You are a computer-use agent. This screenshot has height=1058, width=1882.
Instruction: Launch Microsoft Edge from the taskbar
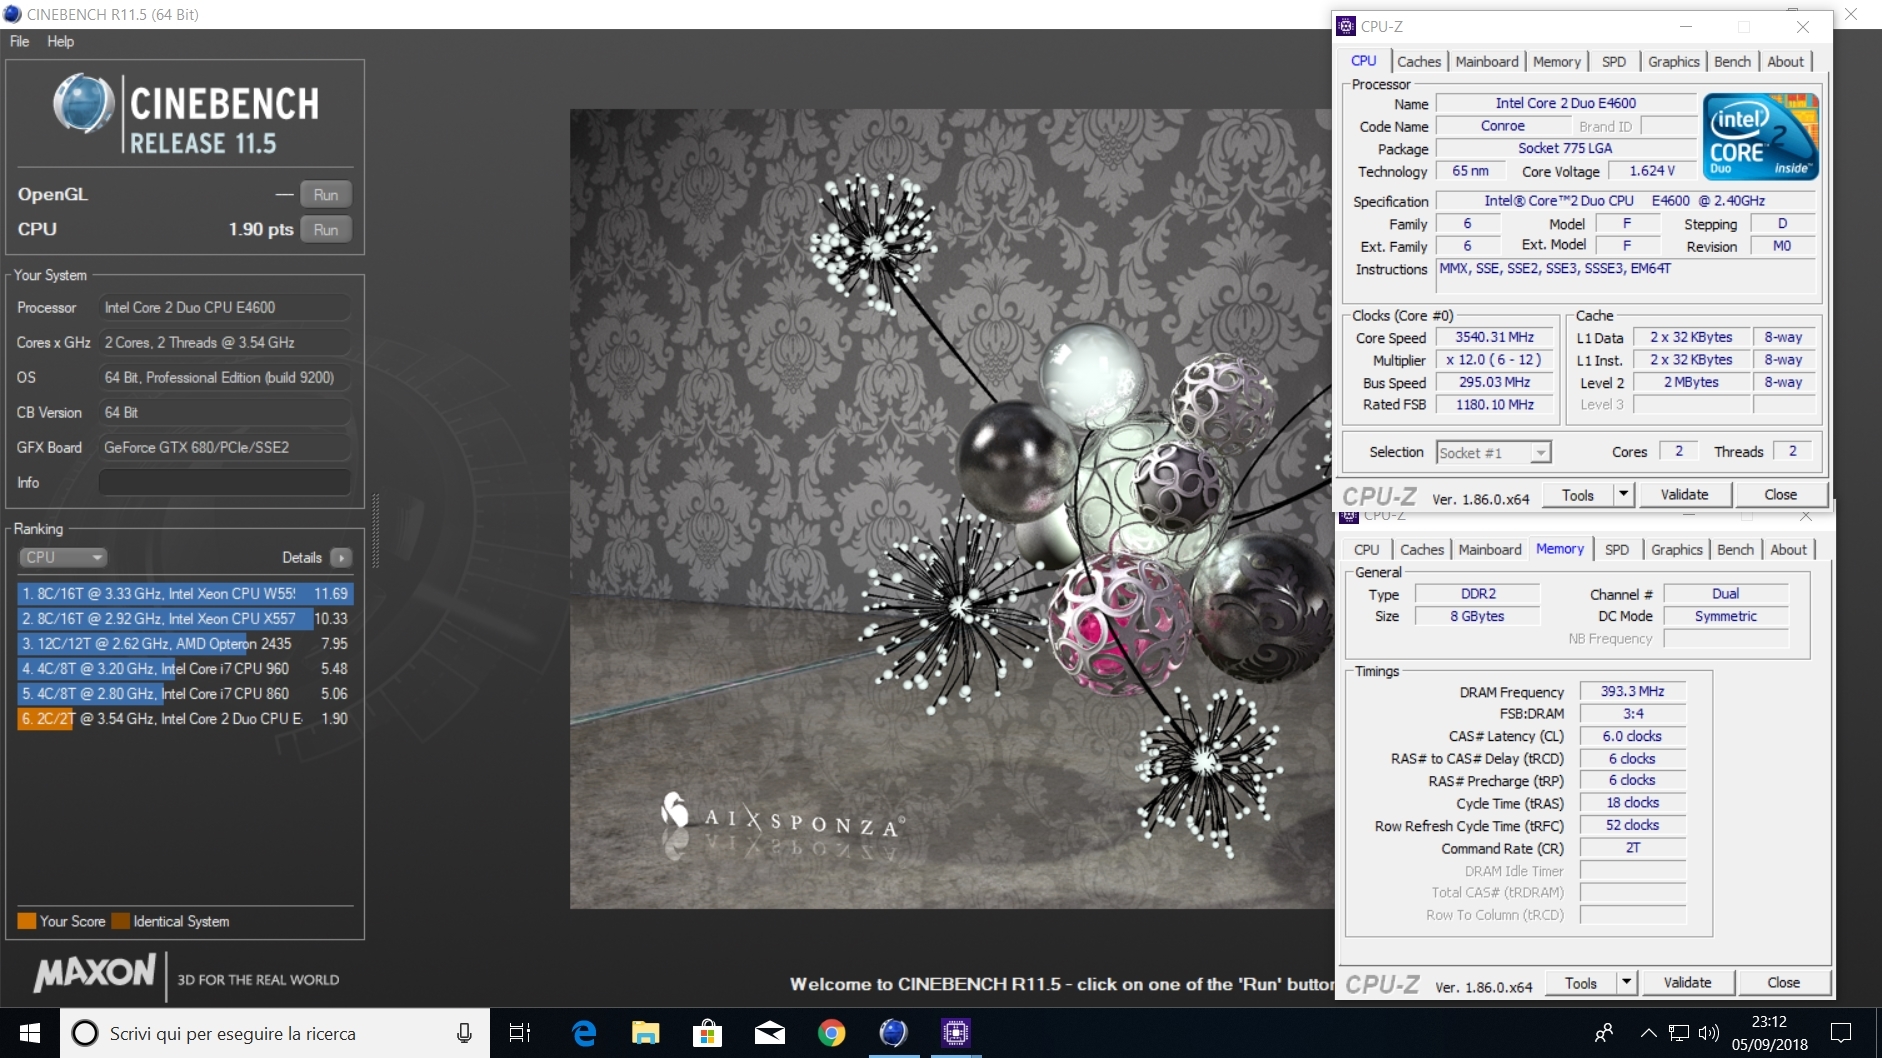tap(583, 1033)
